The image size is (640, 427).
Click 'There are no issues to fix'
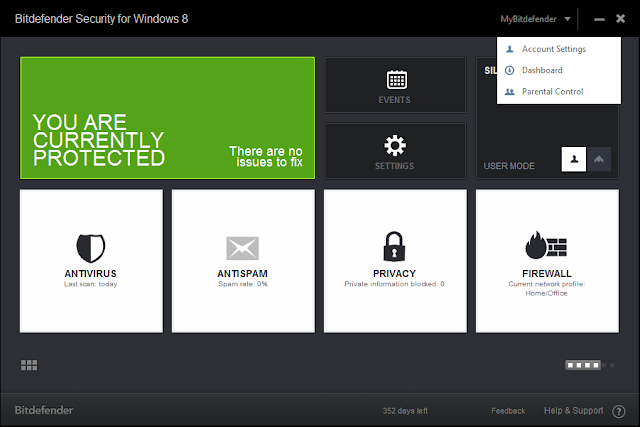point(266,157)
